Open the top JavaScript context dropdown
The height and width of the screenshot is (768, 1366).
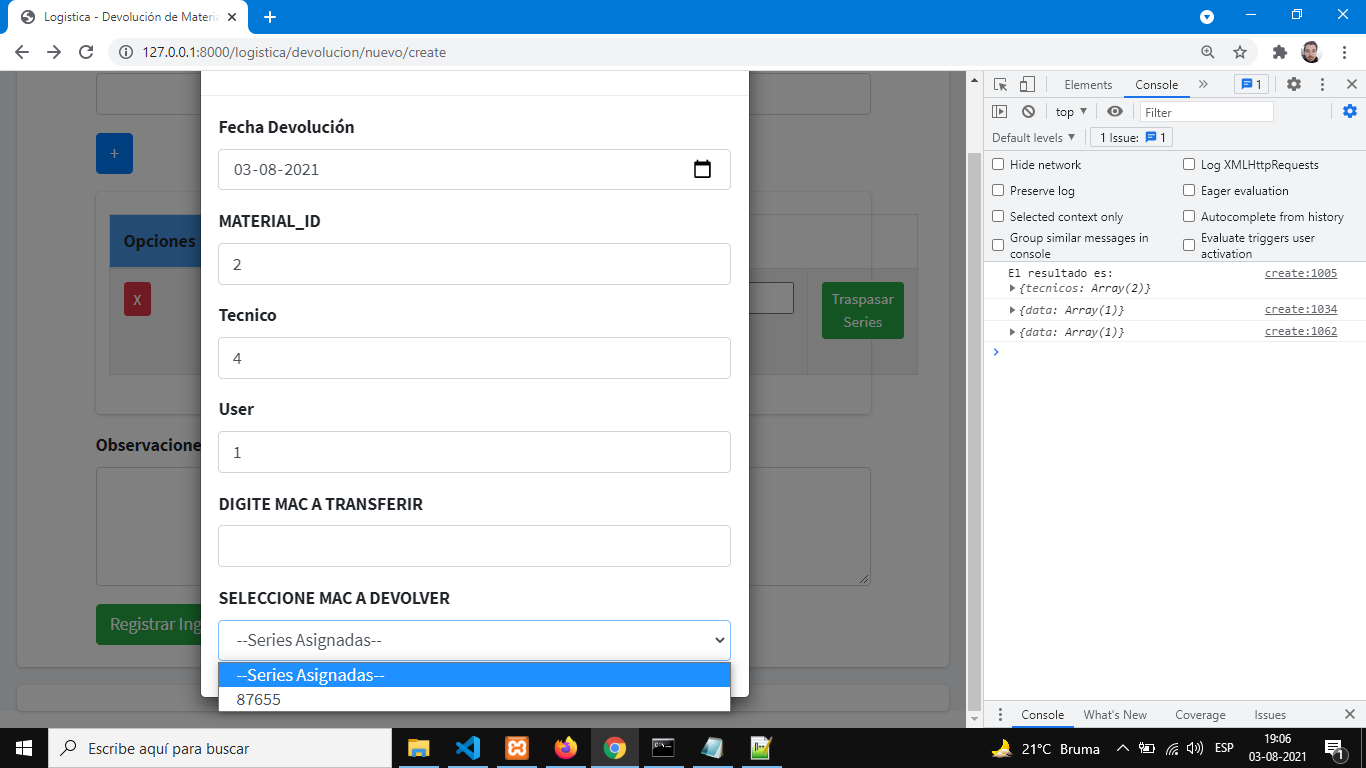point(1071,112)
